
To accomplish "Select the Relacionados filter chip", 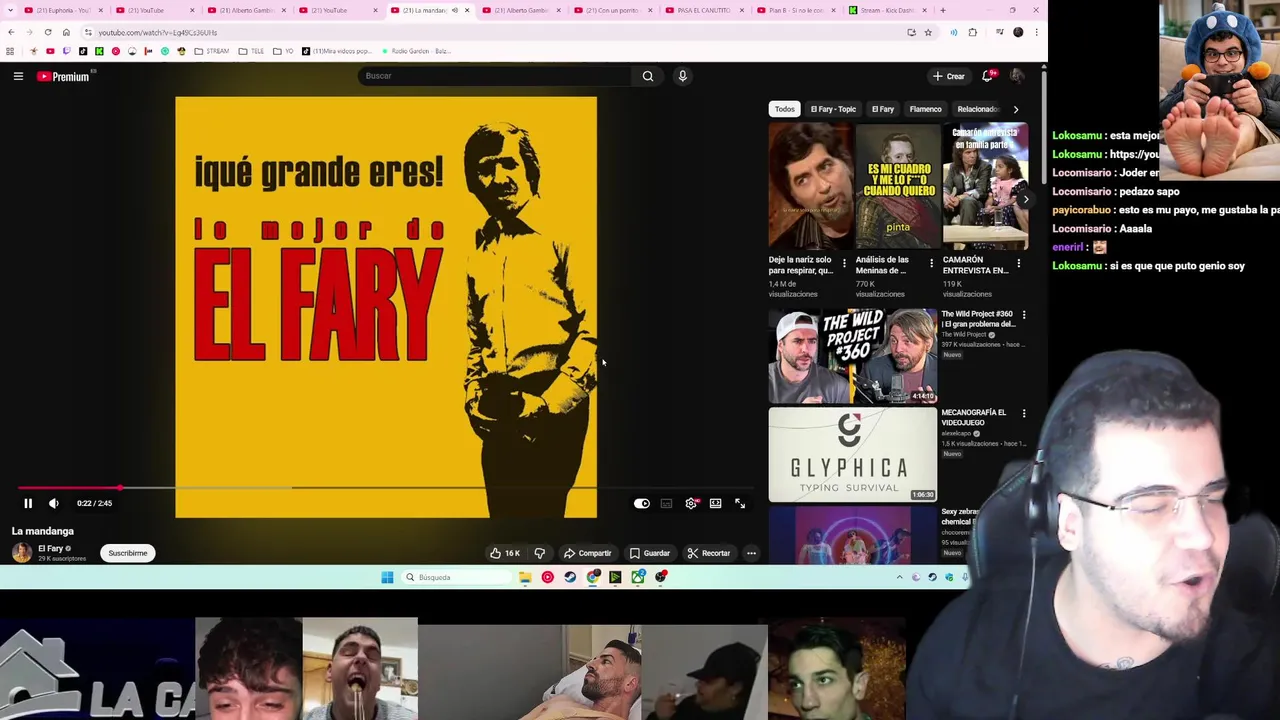I will click(x=978, y=109).
